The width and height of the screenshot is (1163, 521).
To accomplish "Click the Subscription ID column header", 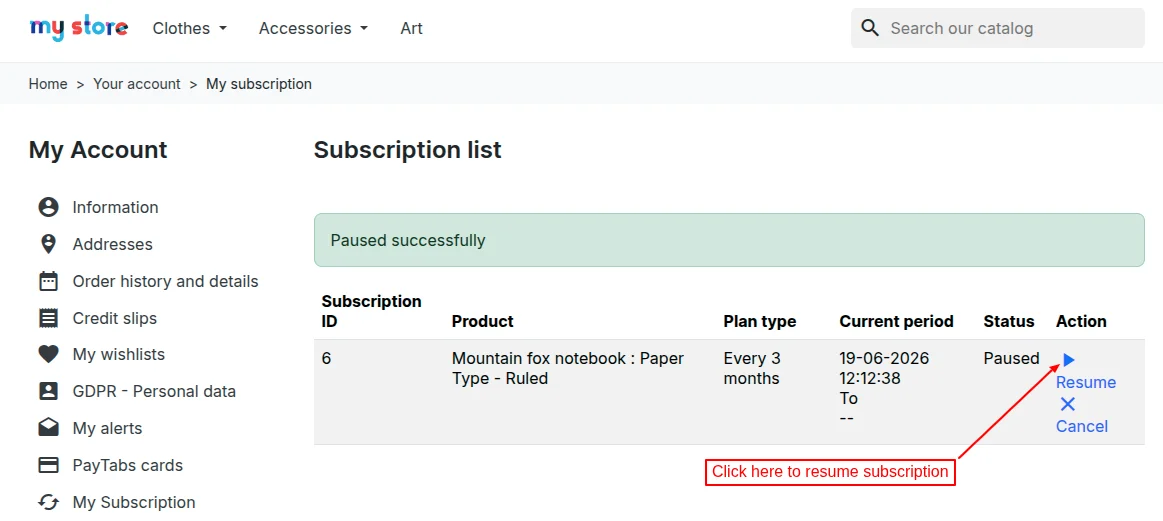I will click(x=372, y=312).
